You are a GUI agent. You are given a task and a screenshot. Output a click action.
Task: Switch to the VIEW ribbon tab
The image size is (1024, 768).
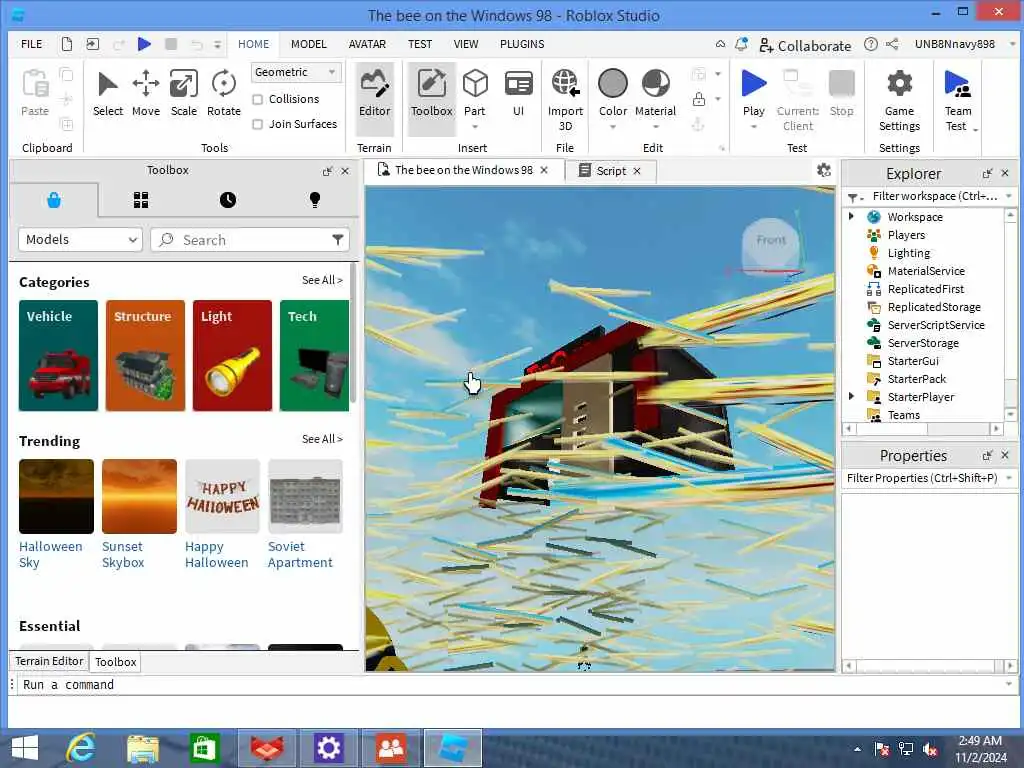(x=466, y=44)
